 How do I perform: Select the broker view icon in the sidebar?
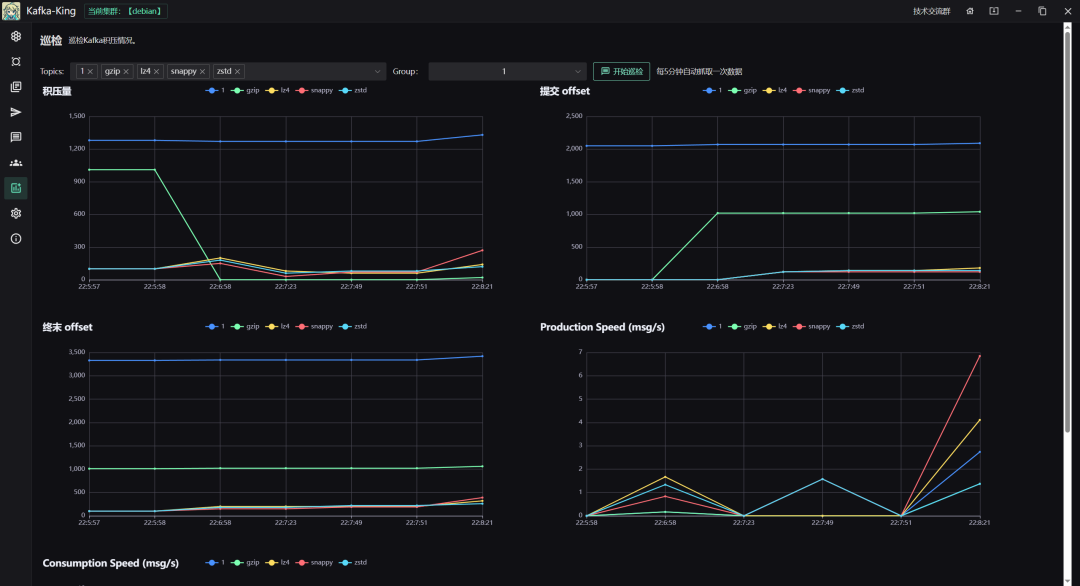tap(15, 61)
